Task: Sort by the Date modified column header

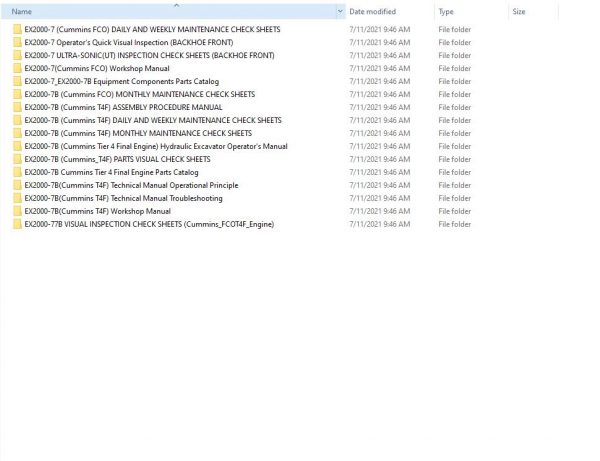Action: click(390, 12)
